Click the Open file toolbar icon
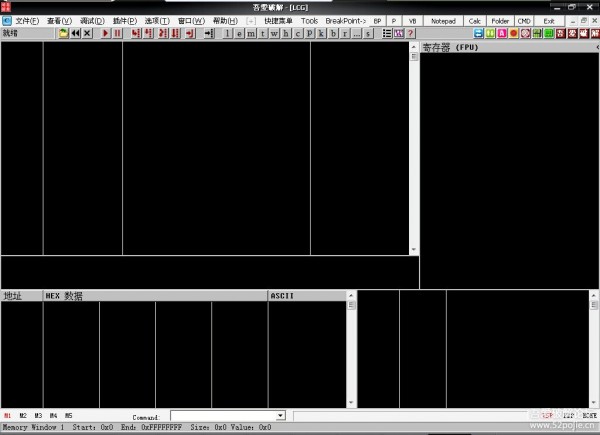The height and width of the screenshot is (435, 600). pyautogui.click(x=64, y=33)
